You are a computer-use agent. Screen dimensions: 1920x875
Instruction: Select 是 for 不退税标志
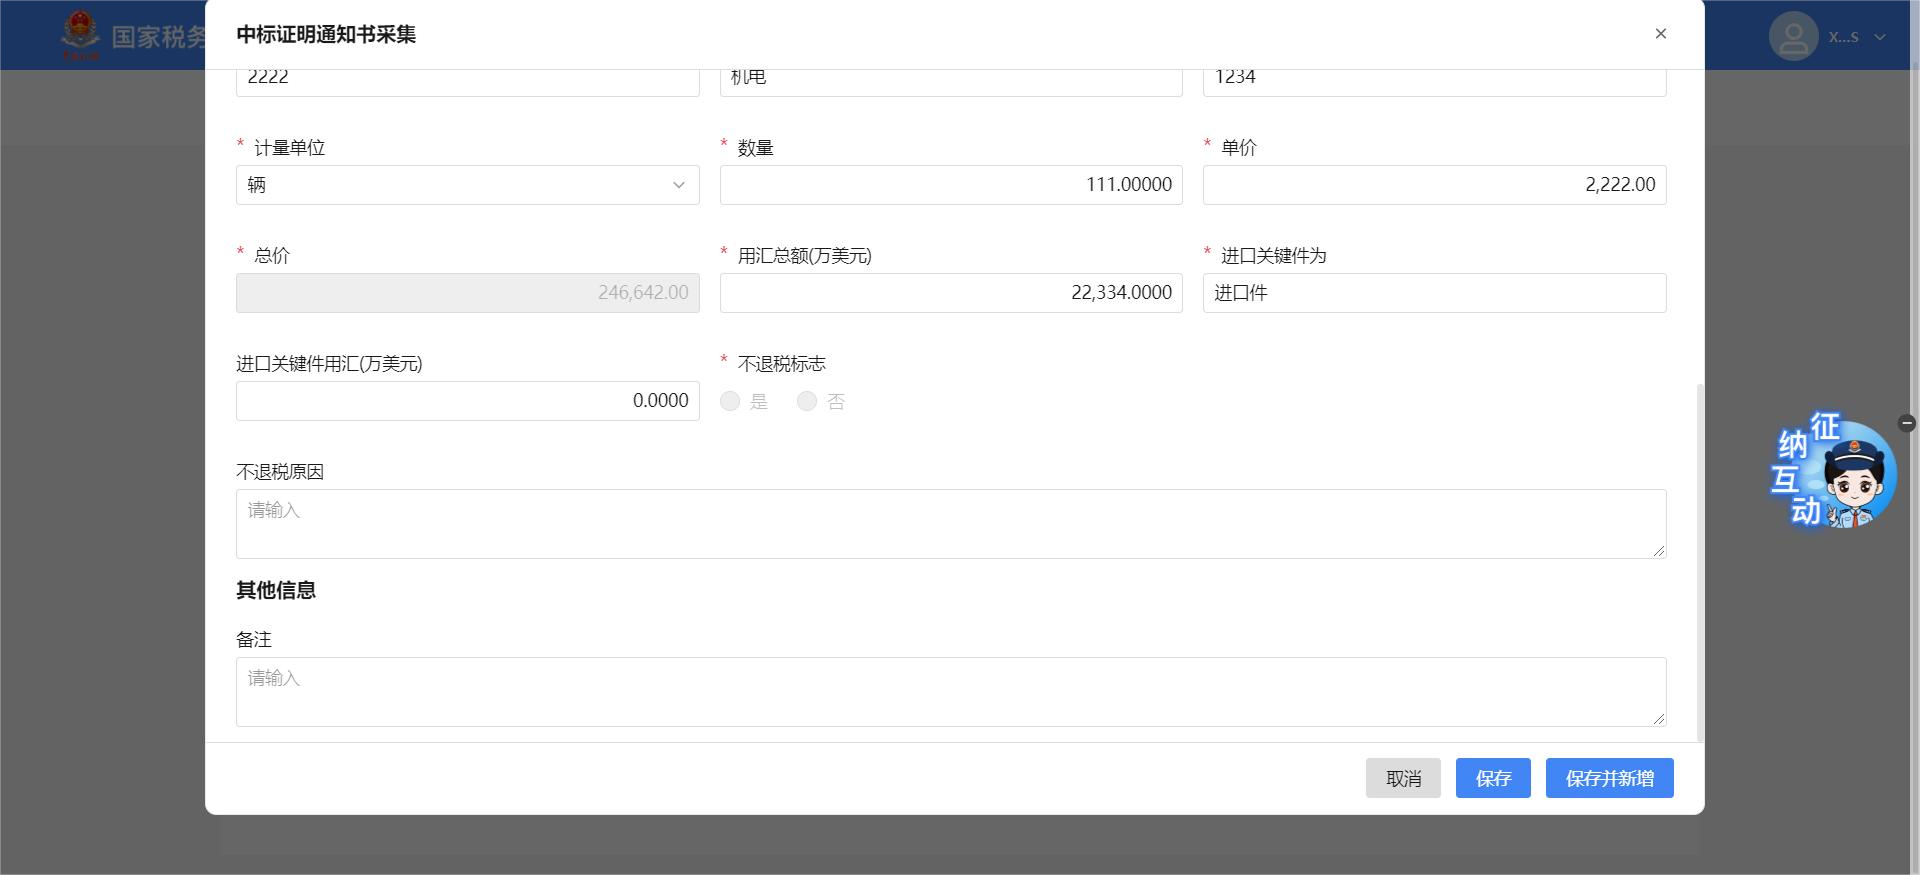click(731, 401)
